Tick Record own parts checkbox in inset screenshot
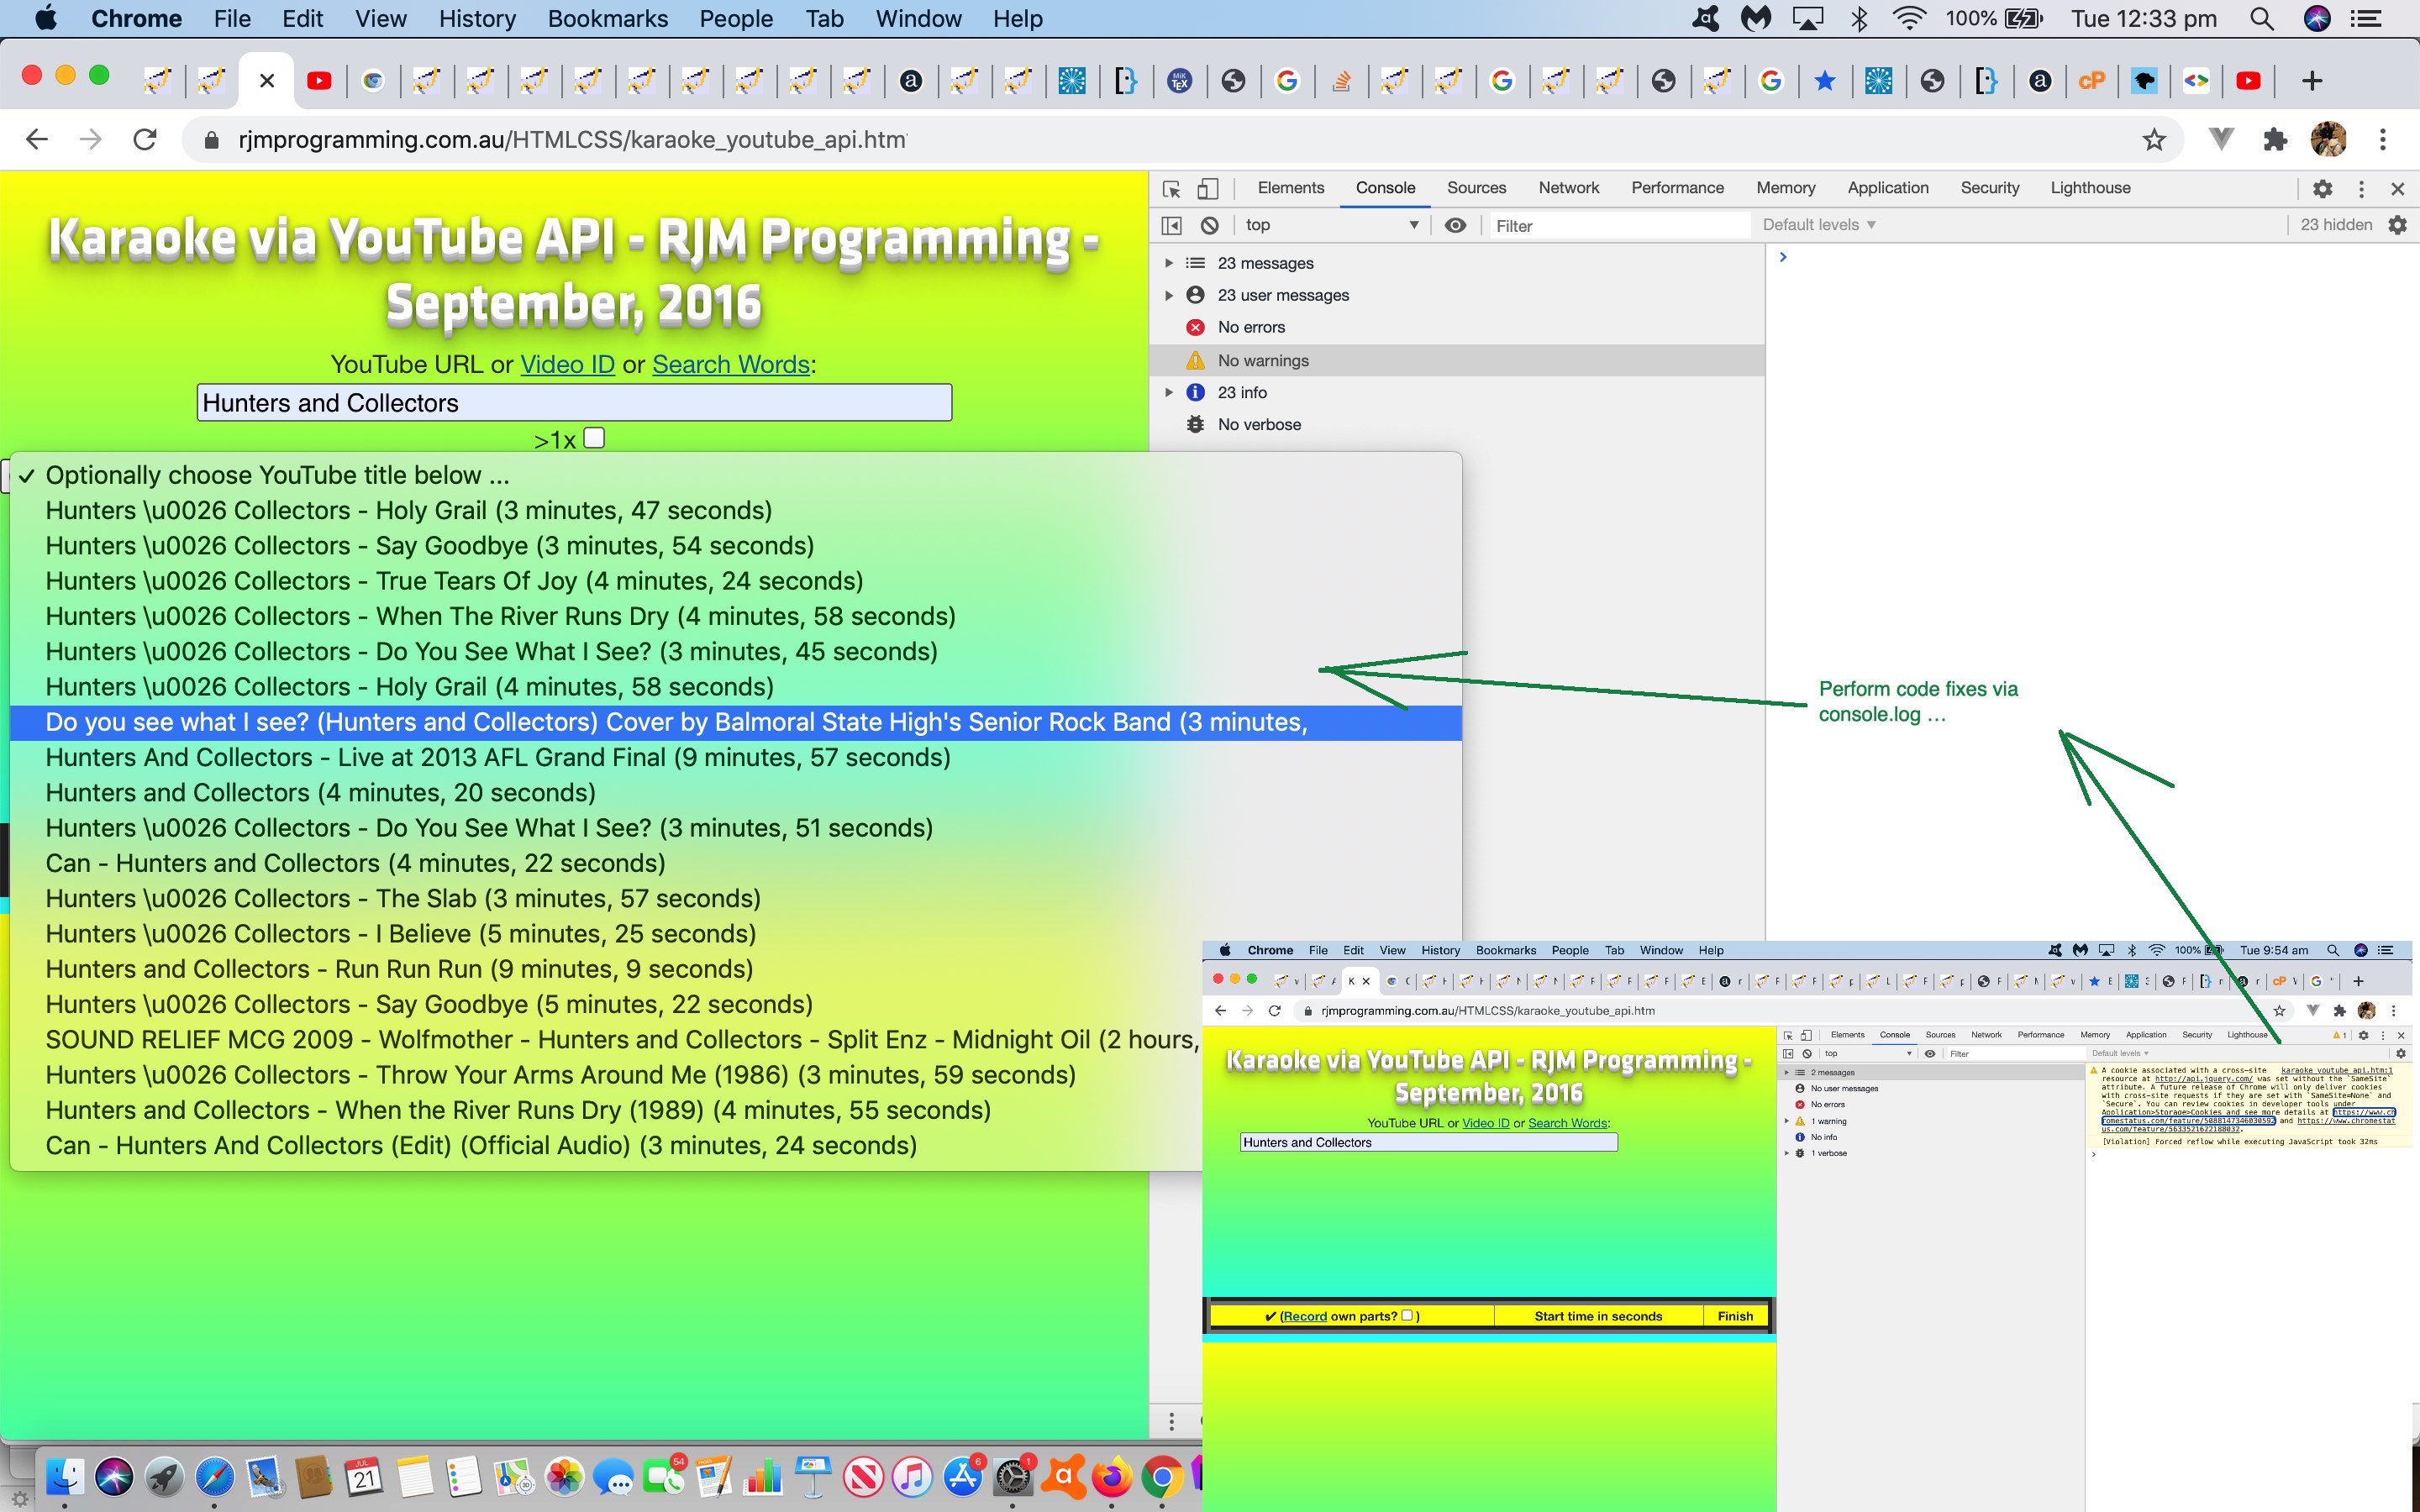The width and height of the screenshot is (2420, 1512). tap(1407, 1315)
